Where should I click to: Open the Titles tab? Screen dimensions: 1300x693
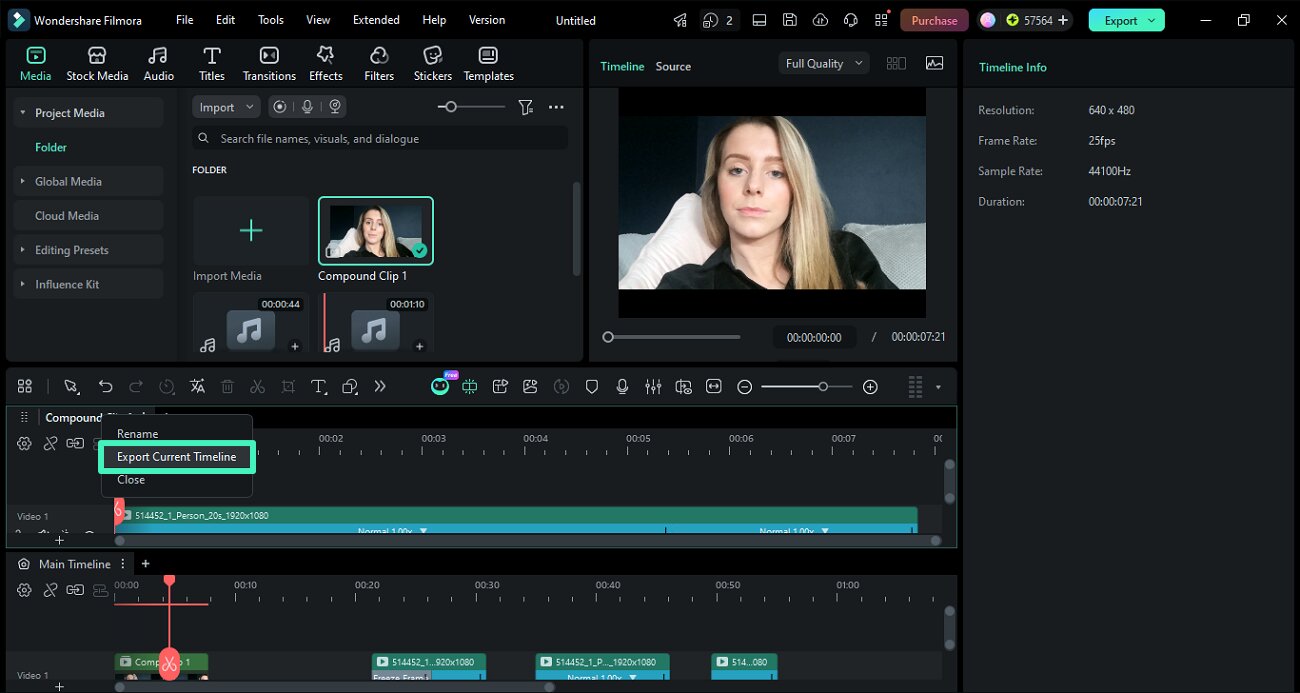click(211, 64)
